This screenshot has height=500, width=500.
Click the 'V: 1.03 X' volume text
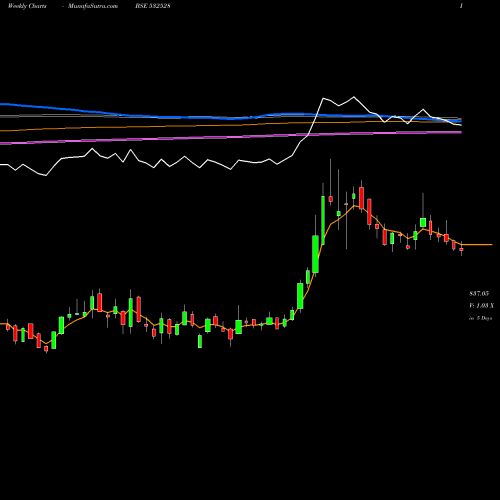click(x=481, y=306)
